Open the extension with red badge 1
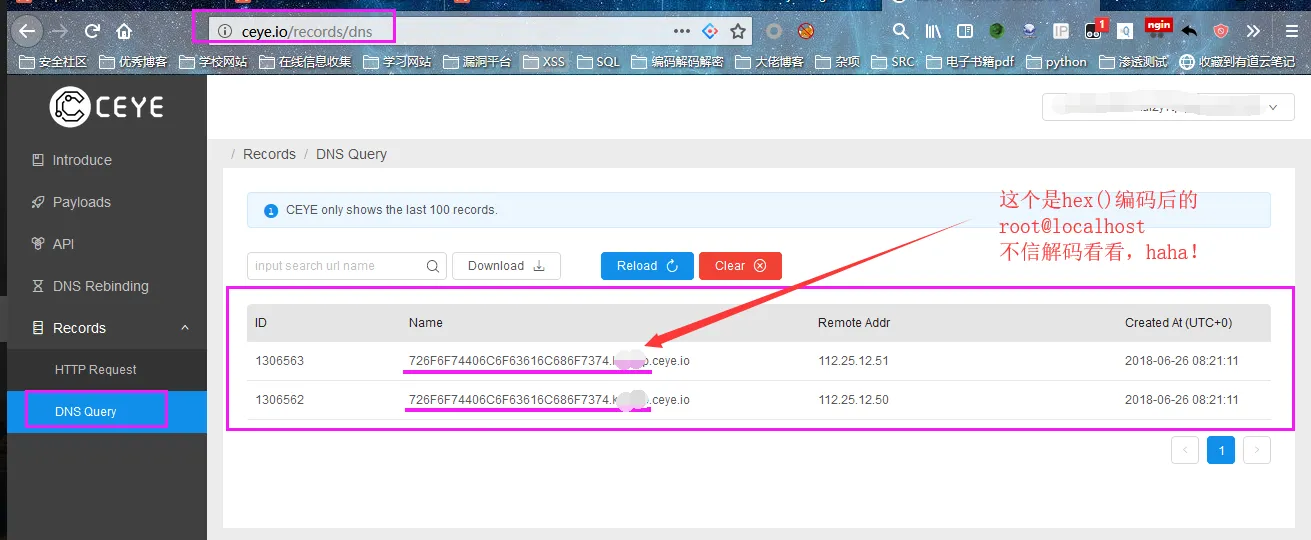Image resolution: width=1311 pixels, height=540 pixels. point(1094,29)
